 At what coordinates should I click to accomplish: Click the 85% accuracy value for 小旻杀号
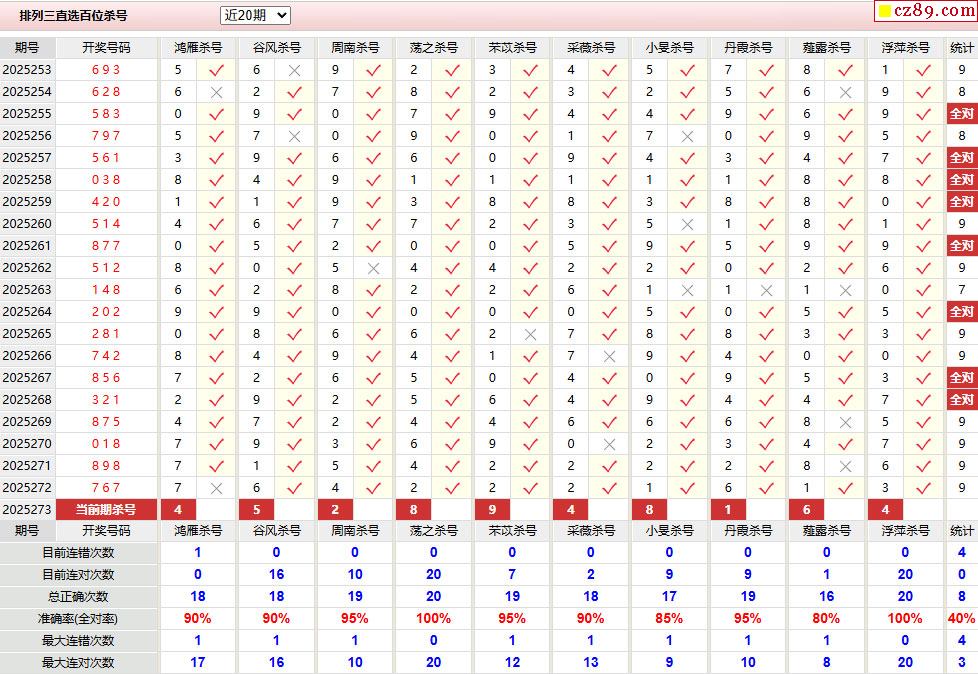(669, 619)
